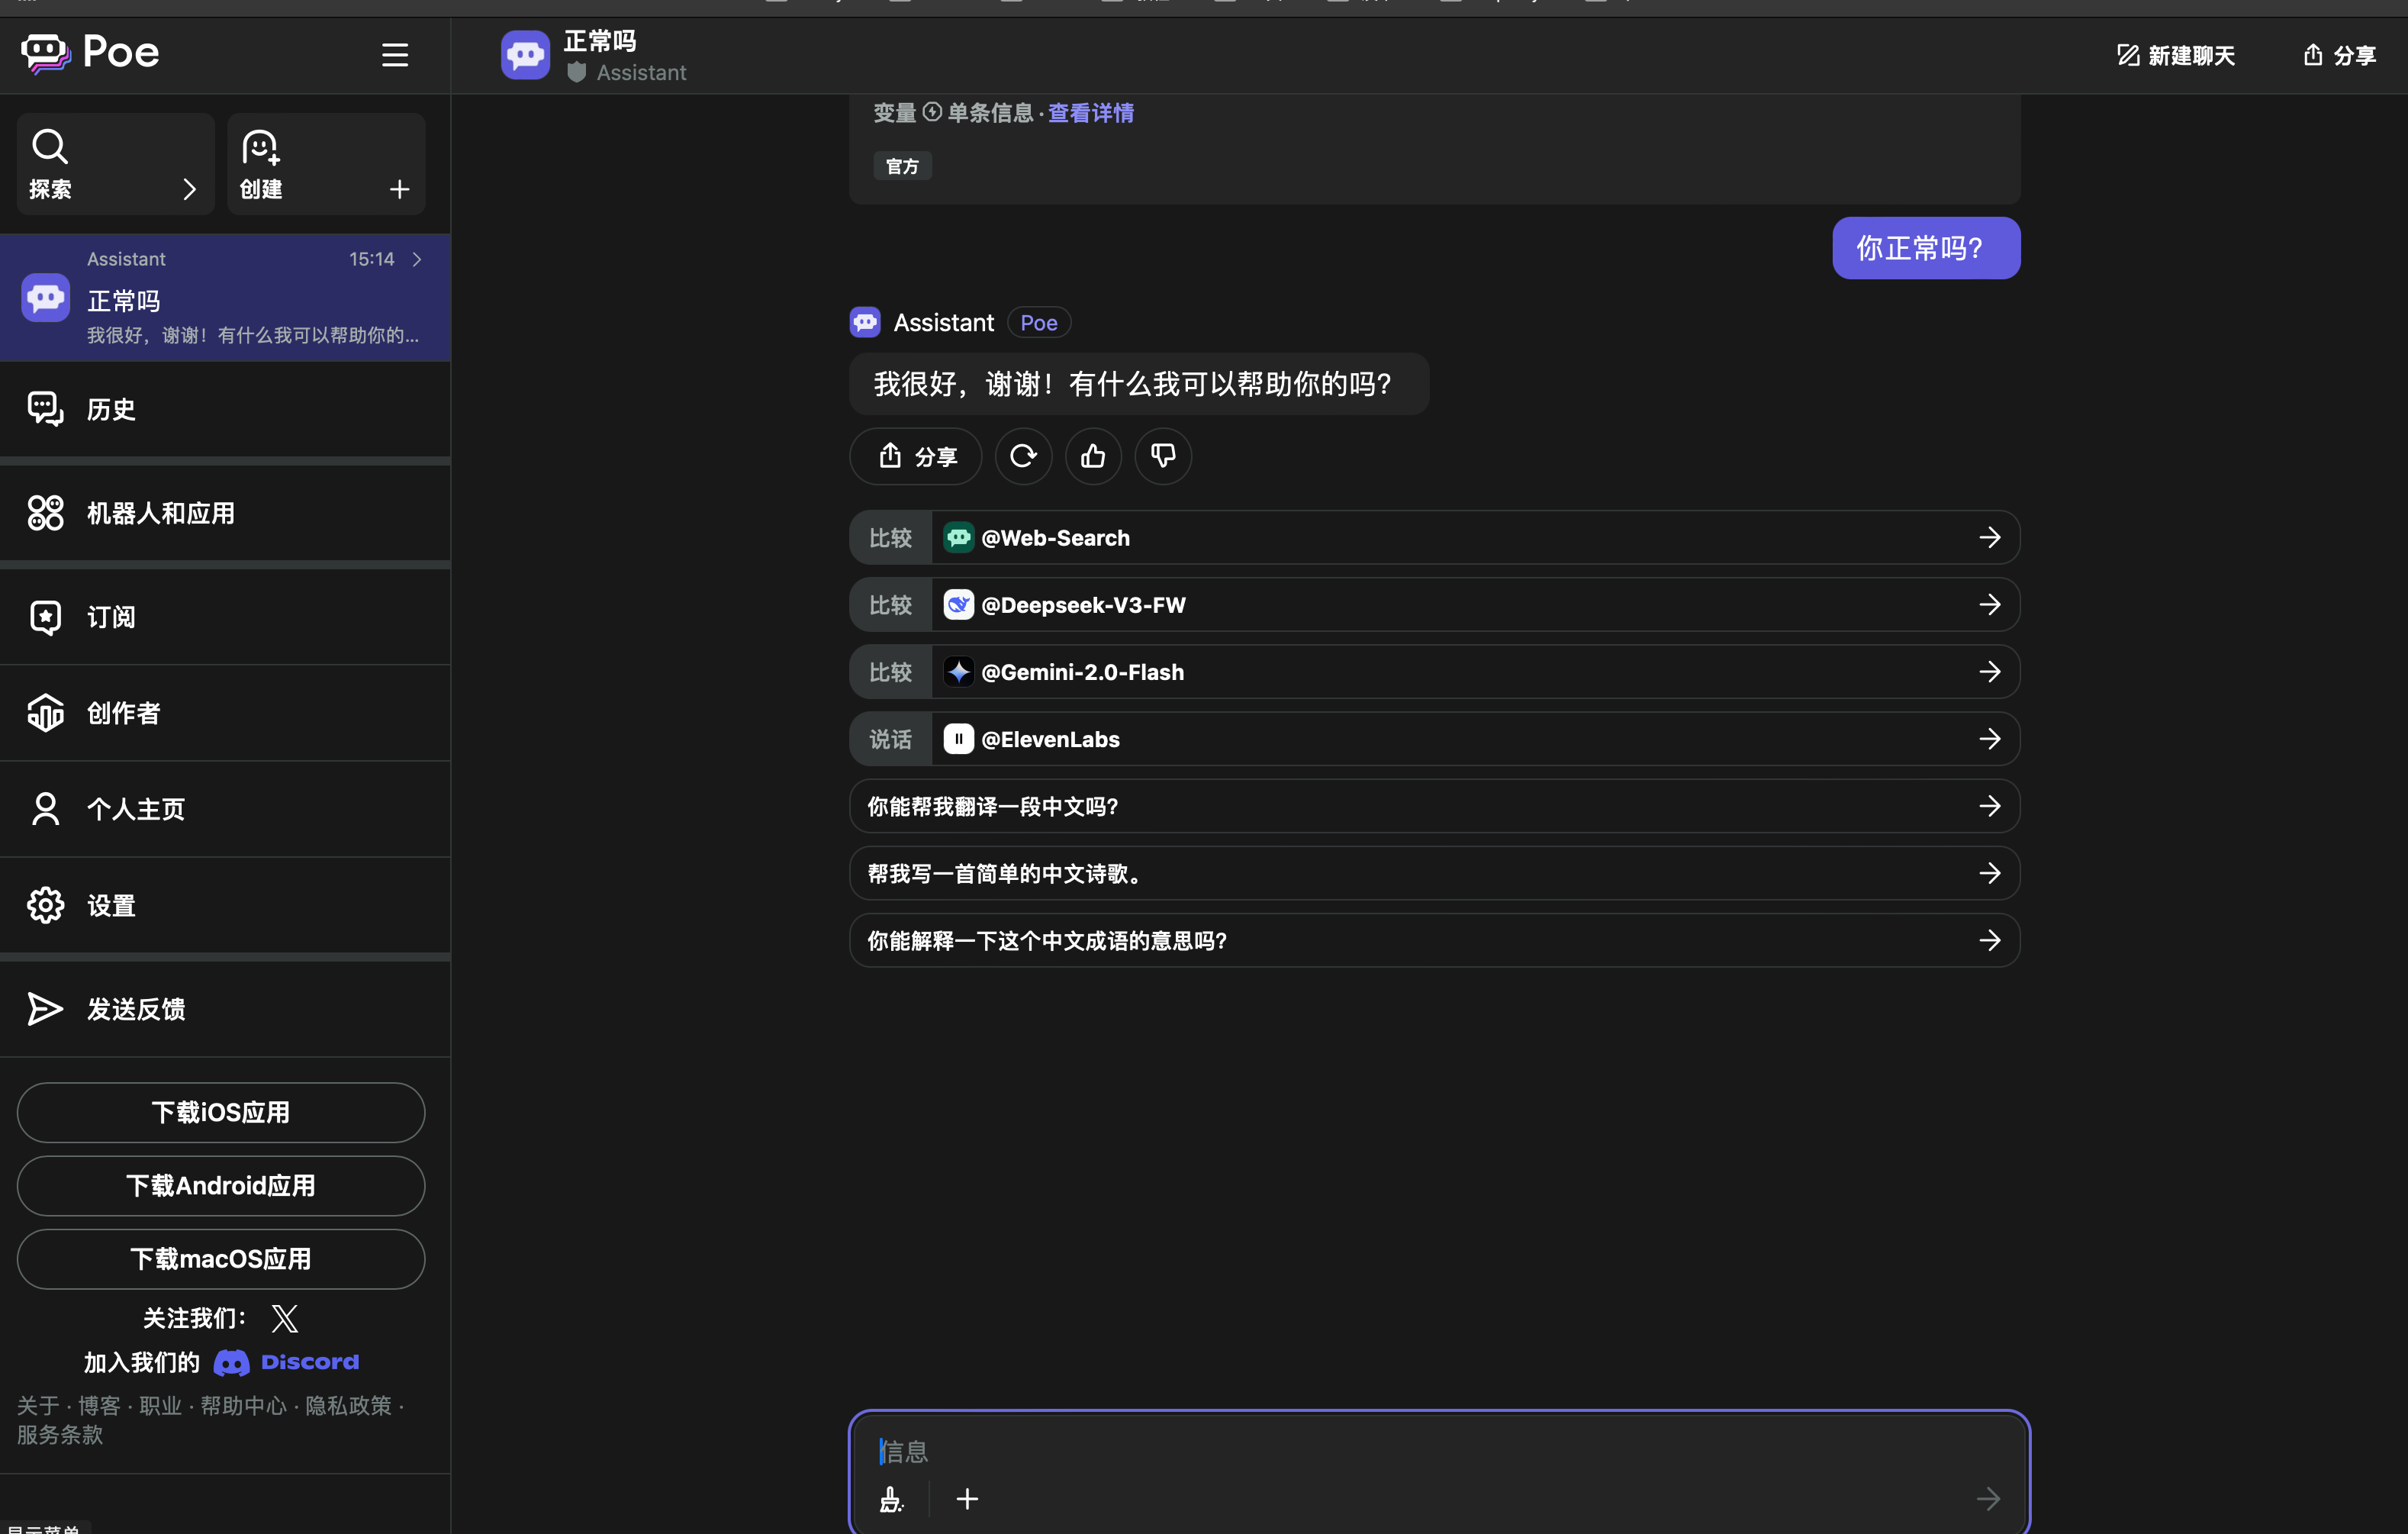Click the send arrow in message box
Viewport: 2408px width, 1534px height.
click(x=1988, y=1498)
